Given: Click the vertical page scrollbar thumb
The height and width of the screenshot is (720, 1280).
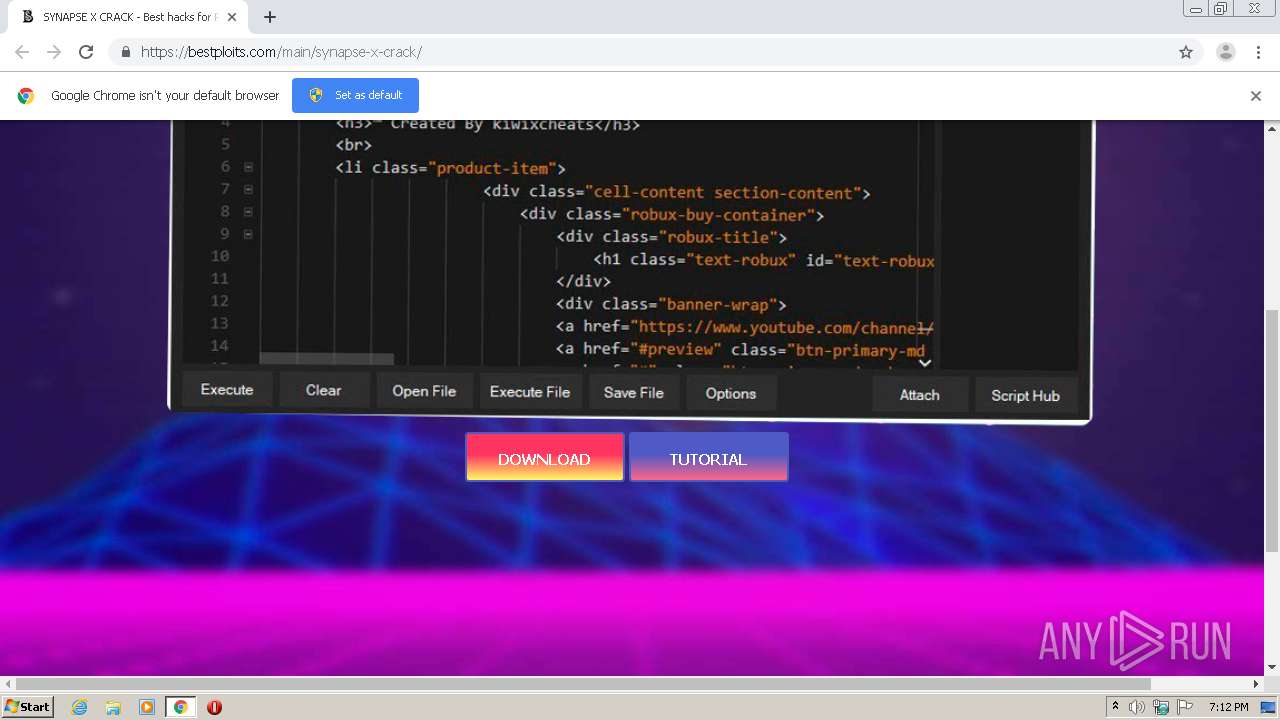Looking at the screenshot, I should point(1272,430).
